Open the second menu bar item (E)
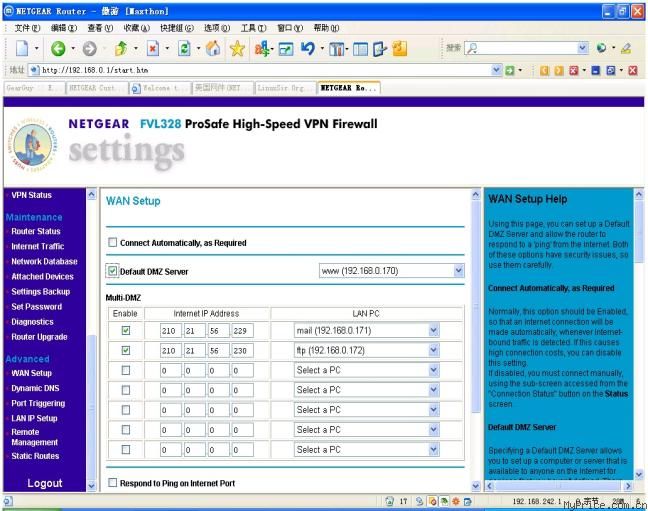 pos(64,28)
